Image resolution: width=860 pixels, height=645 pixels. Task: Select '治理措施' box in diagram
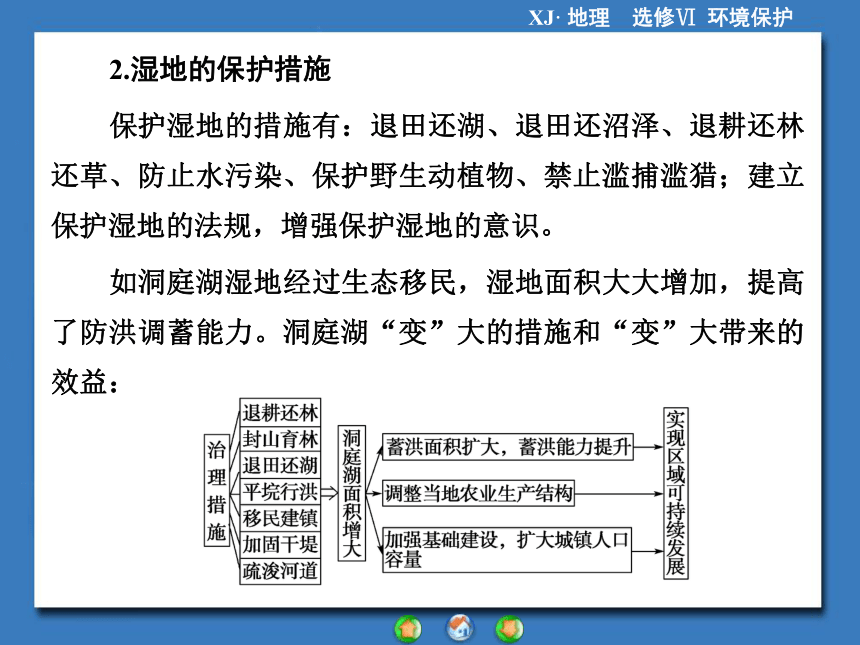[x=216, y=490]
